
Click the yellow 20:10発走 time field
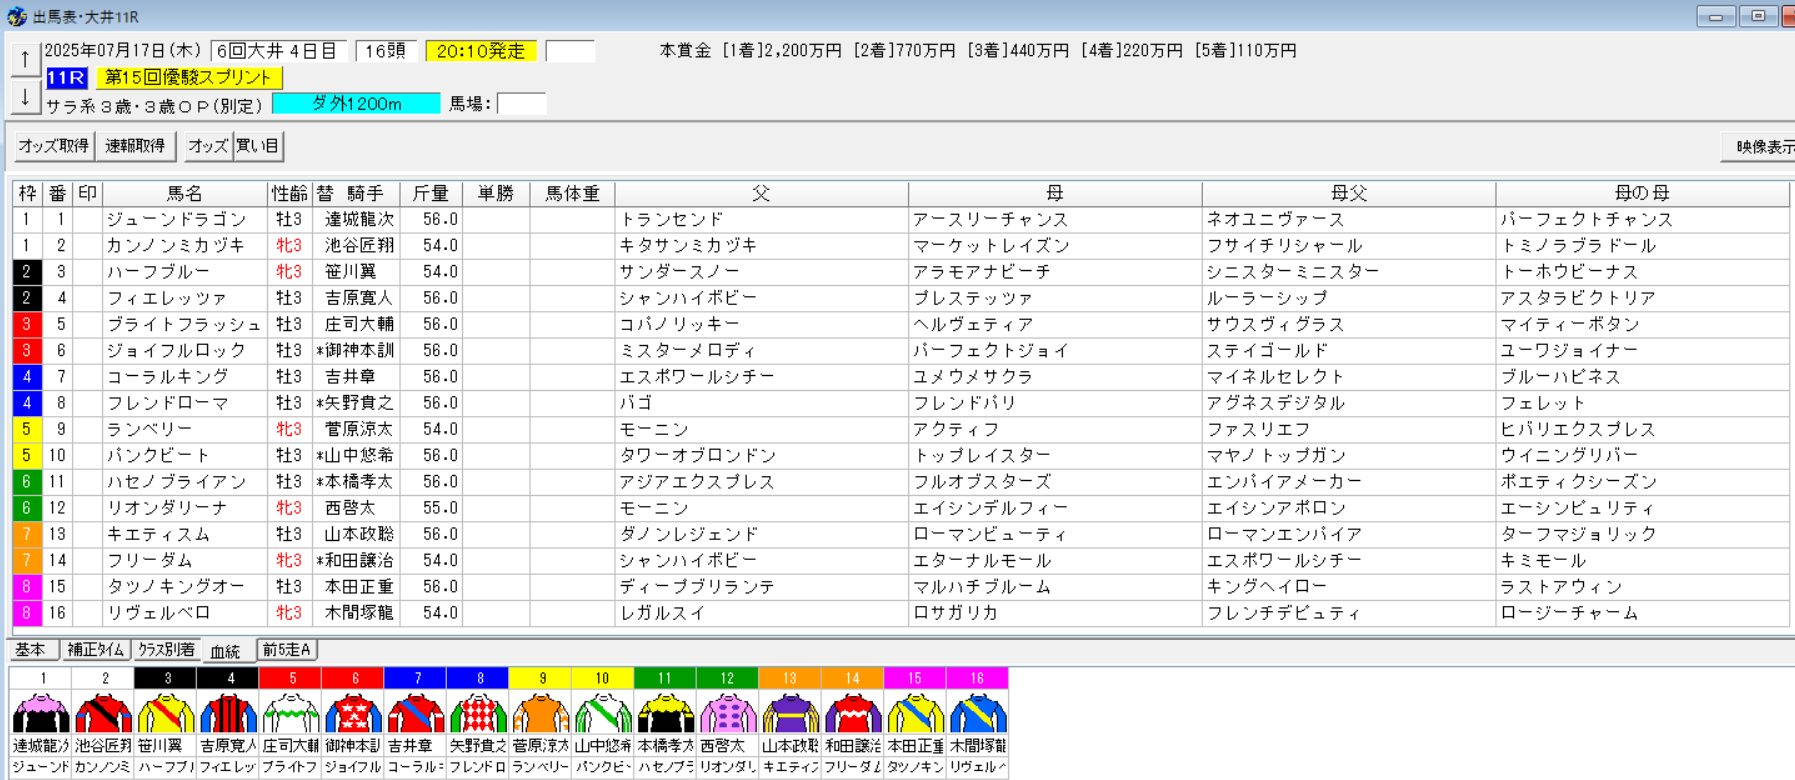pos(481,51)
